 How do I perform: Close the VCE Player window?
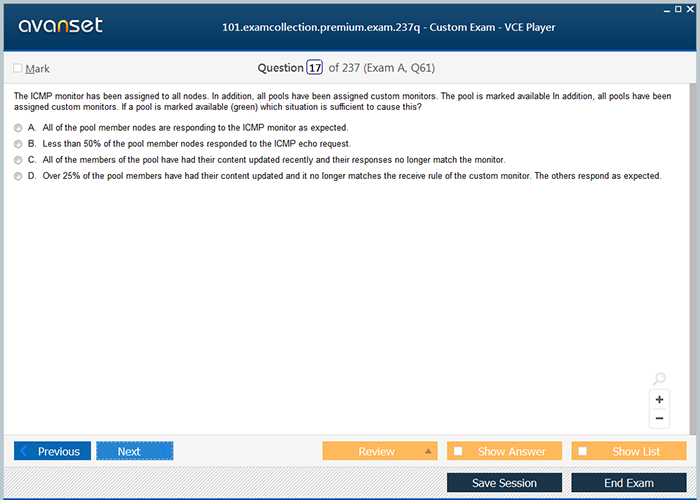pos(691,7)
